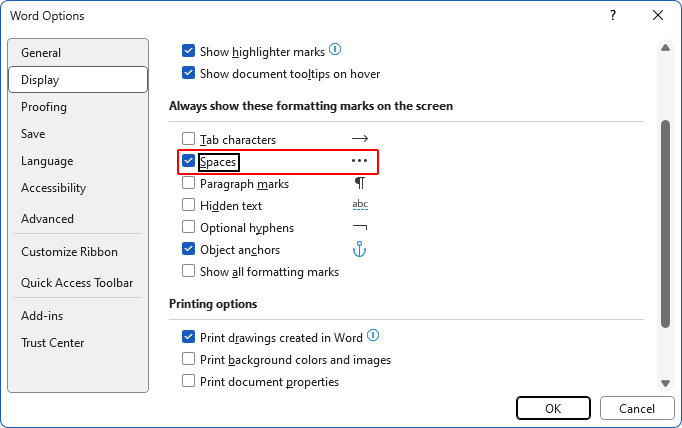Switch to the Advanced category
The height and width of the screenshot is (428, 682).
(47, 218)
